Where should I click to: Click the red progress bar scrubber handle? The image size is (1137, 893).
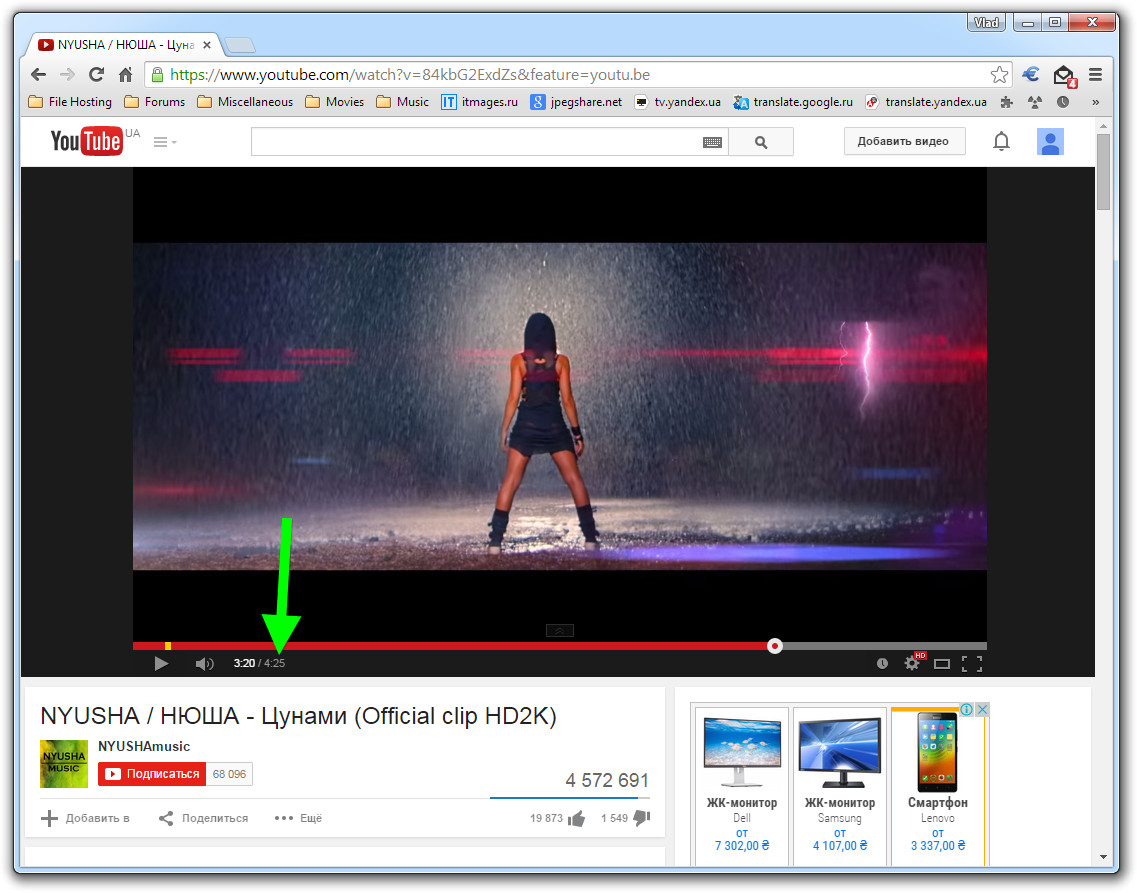tap(774, 645)
